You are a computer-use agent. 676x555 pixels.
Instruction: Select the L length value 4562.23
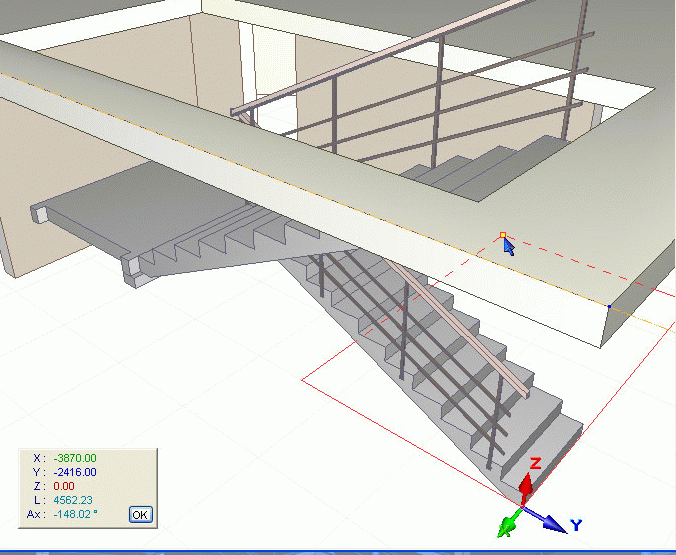click(x=72, y=500)
